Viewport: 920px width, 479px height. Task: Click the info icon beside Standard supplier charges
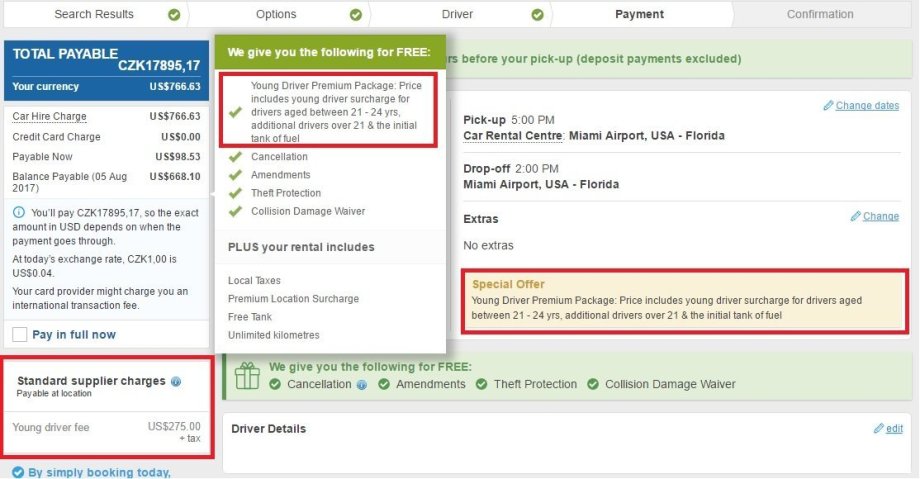coord(176,381)
